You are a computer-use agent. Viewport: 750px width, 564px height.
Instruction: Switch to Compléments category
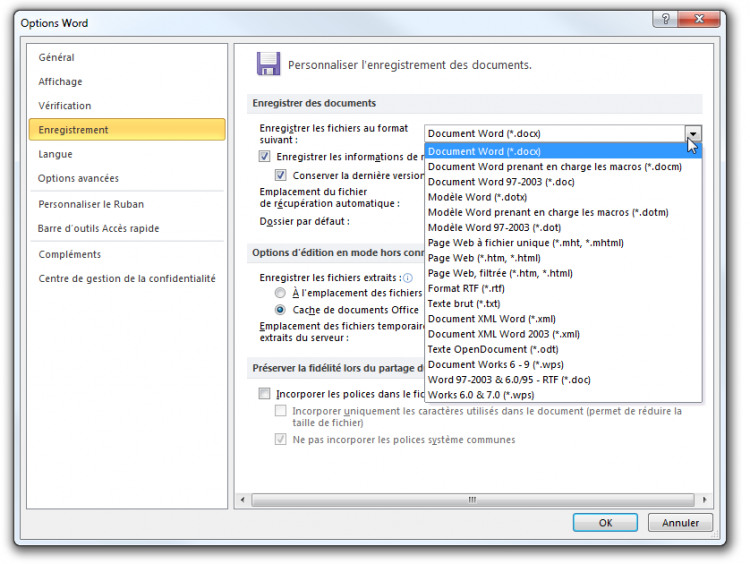click(x=127, y=254)
